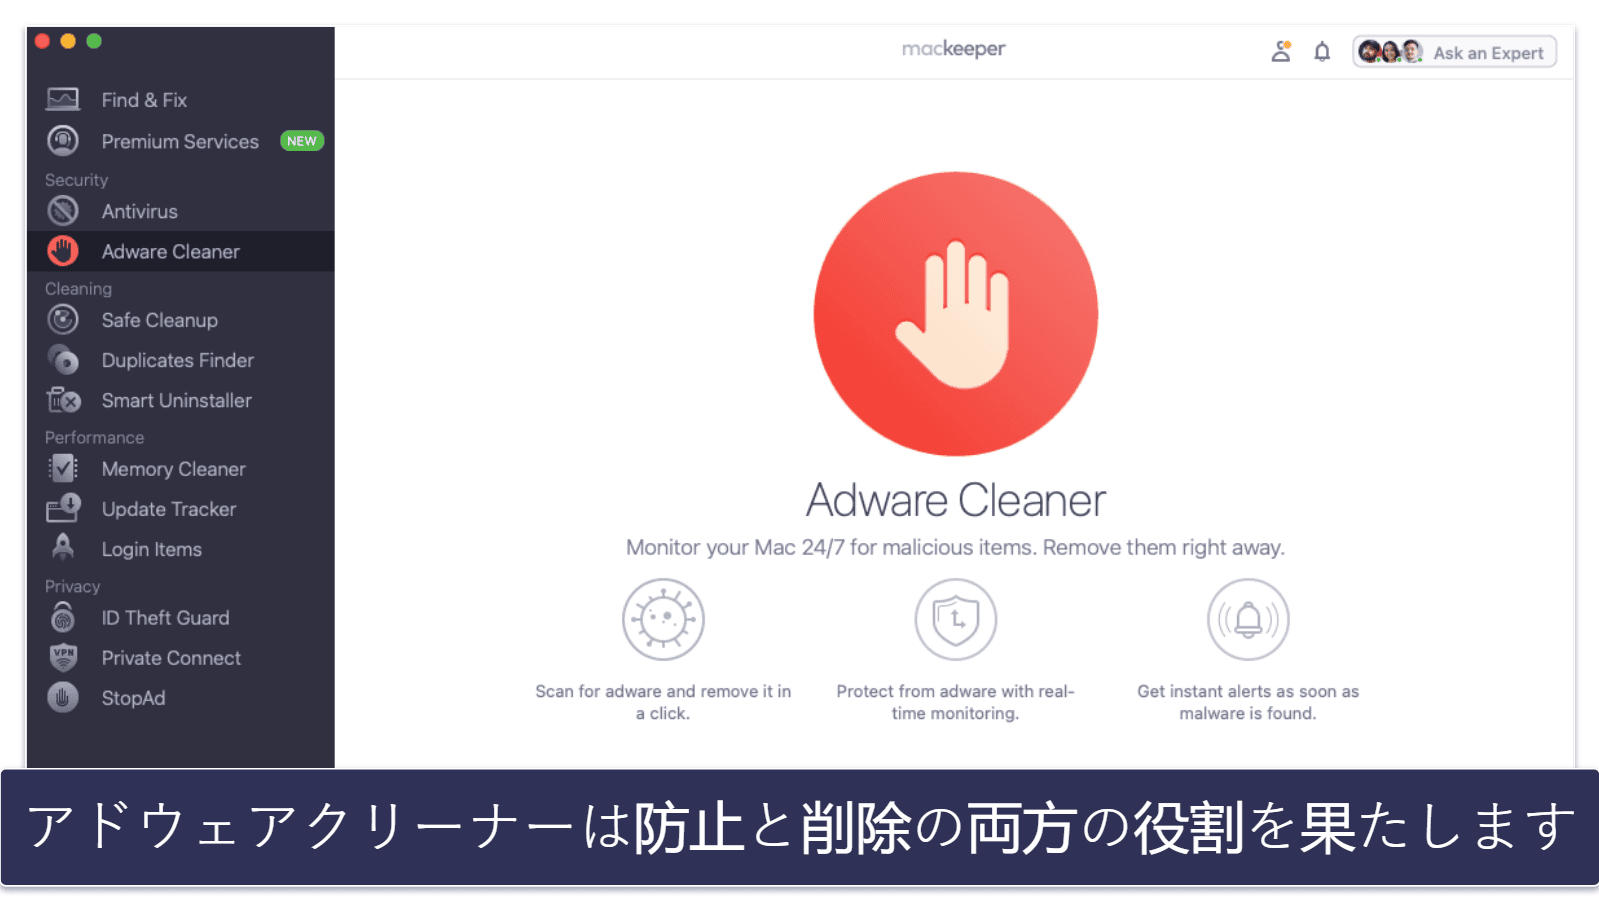This screenshot has height=899, width=1599.
Task: Click the real-time protection shield icon
Action: coord(956,619)
